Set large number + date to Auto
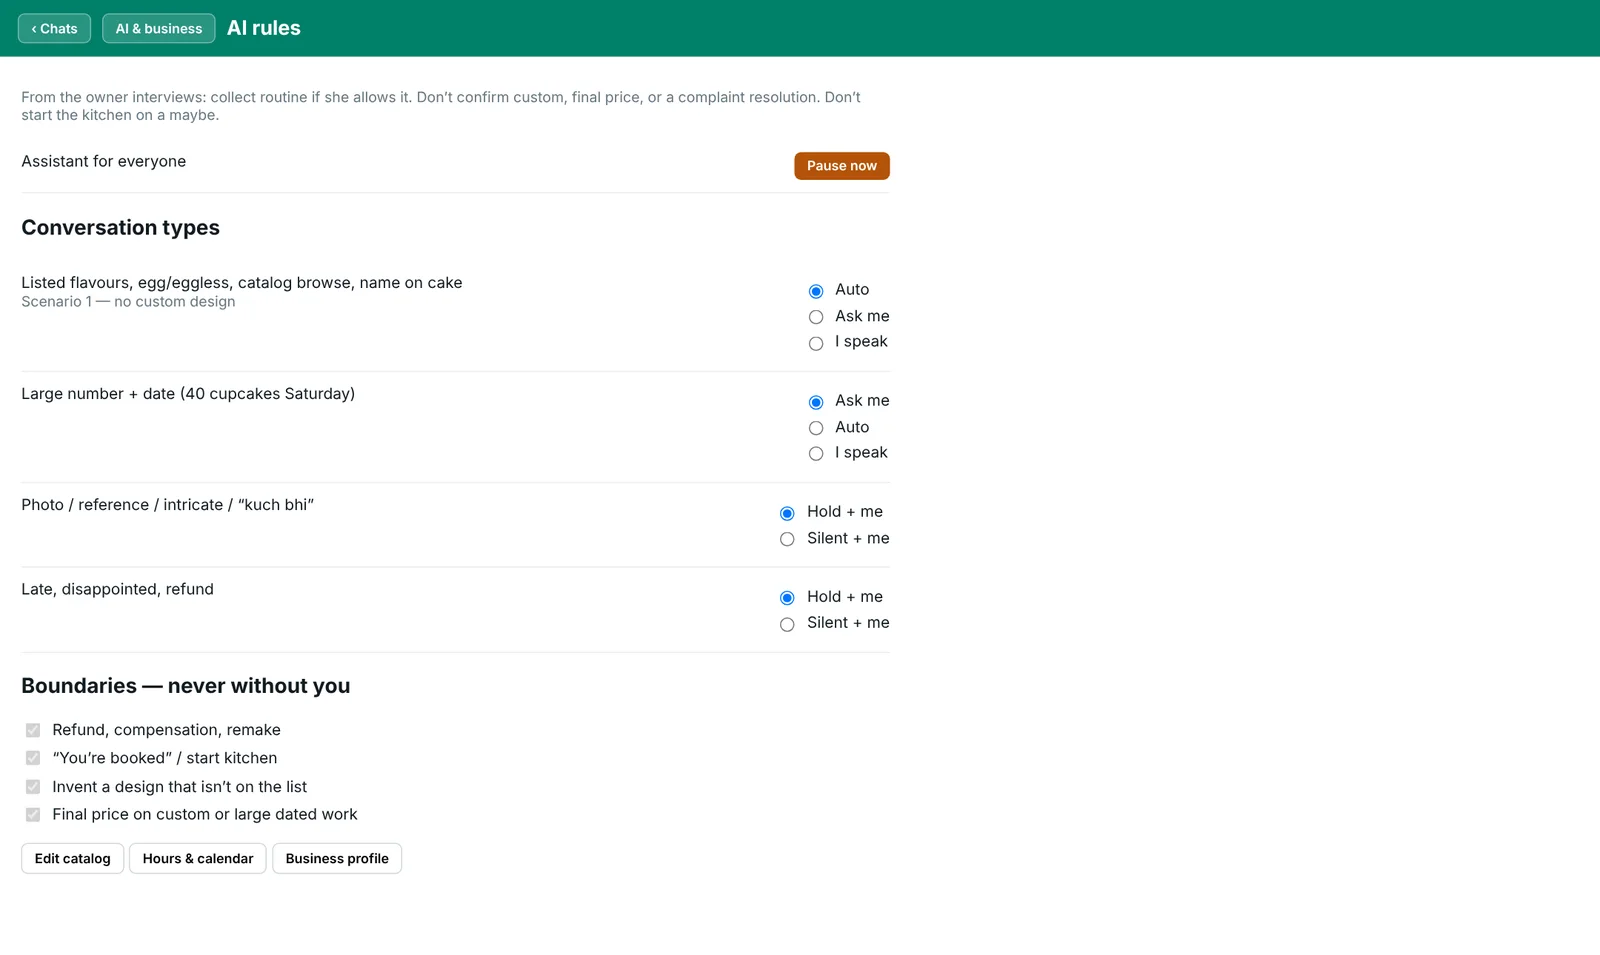Image resolution: width=1600 pixels, height=955 pixels. pos(816,428)
